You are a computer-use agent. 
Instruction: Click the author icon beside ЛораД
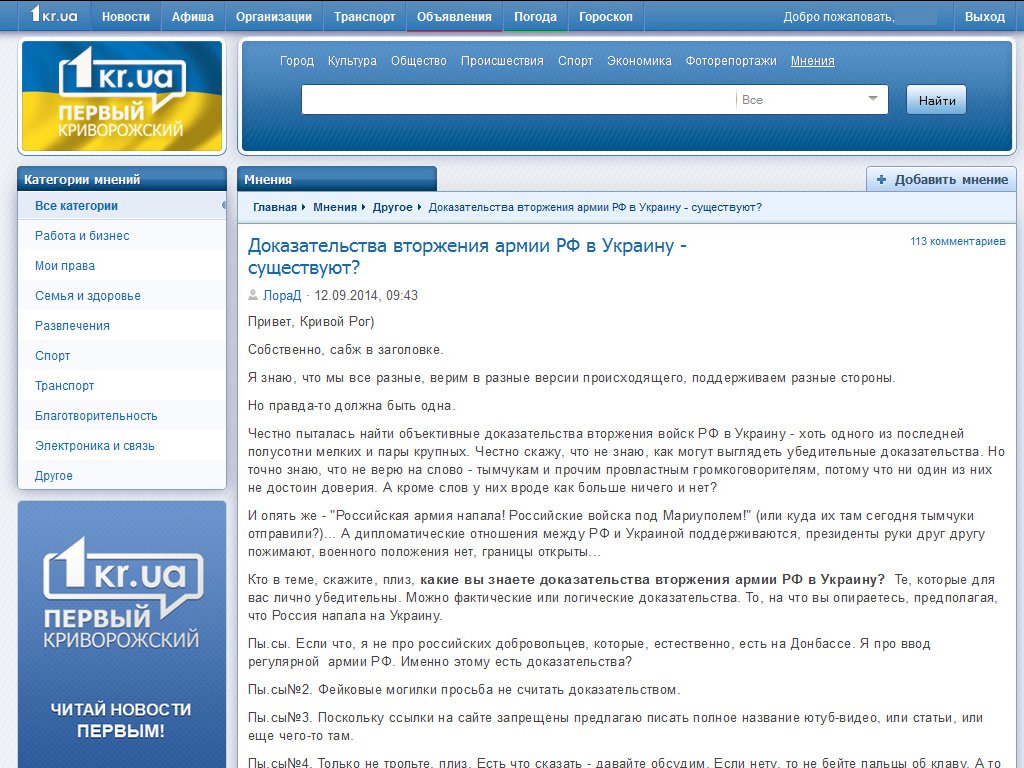(252, 295)
